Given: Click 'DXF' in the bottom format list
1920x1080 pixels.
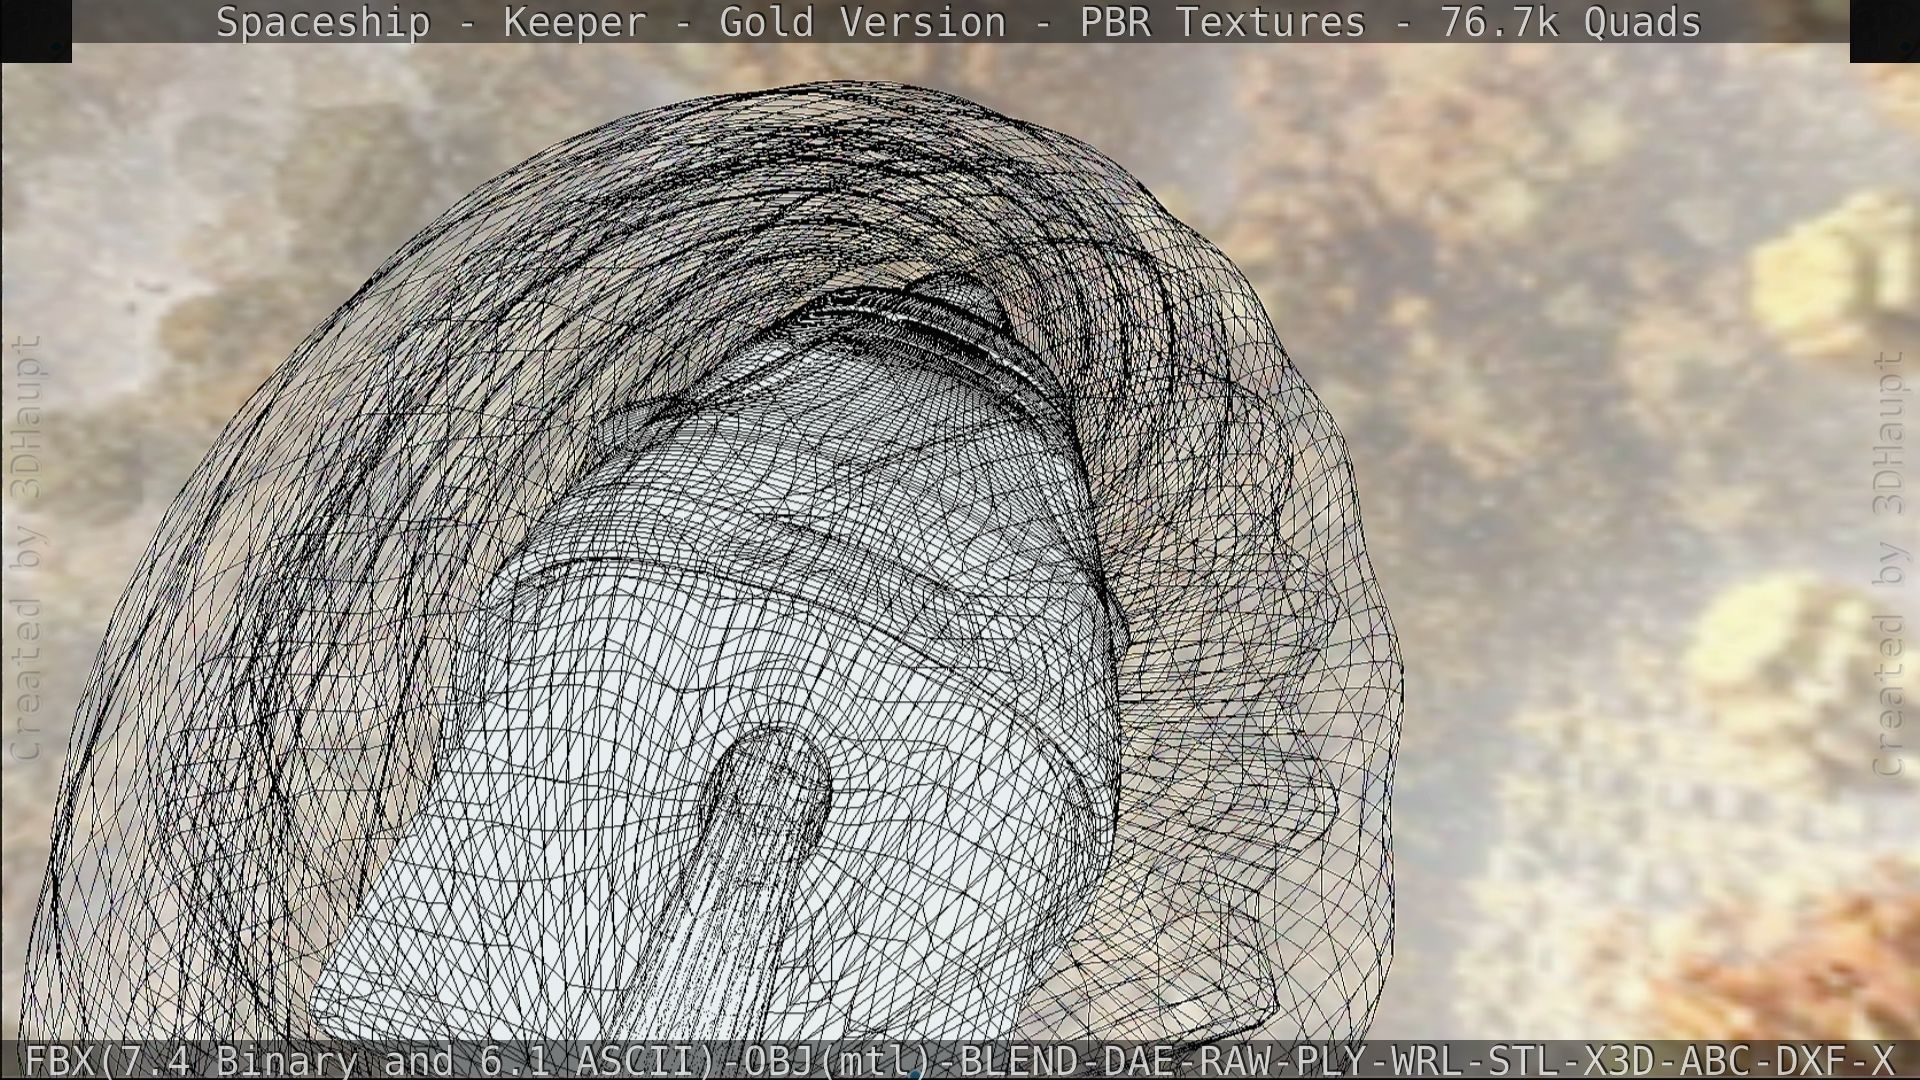Looking at the screenshot, I should 1810,1060.
